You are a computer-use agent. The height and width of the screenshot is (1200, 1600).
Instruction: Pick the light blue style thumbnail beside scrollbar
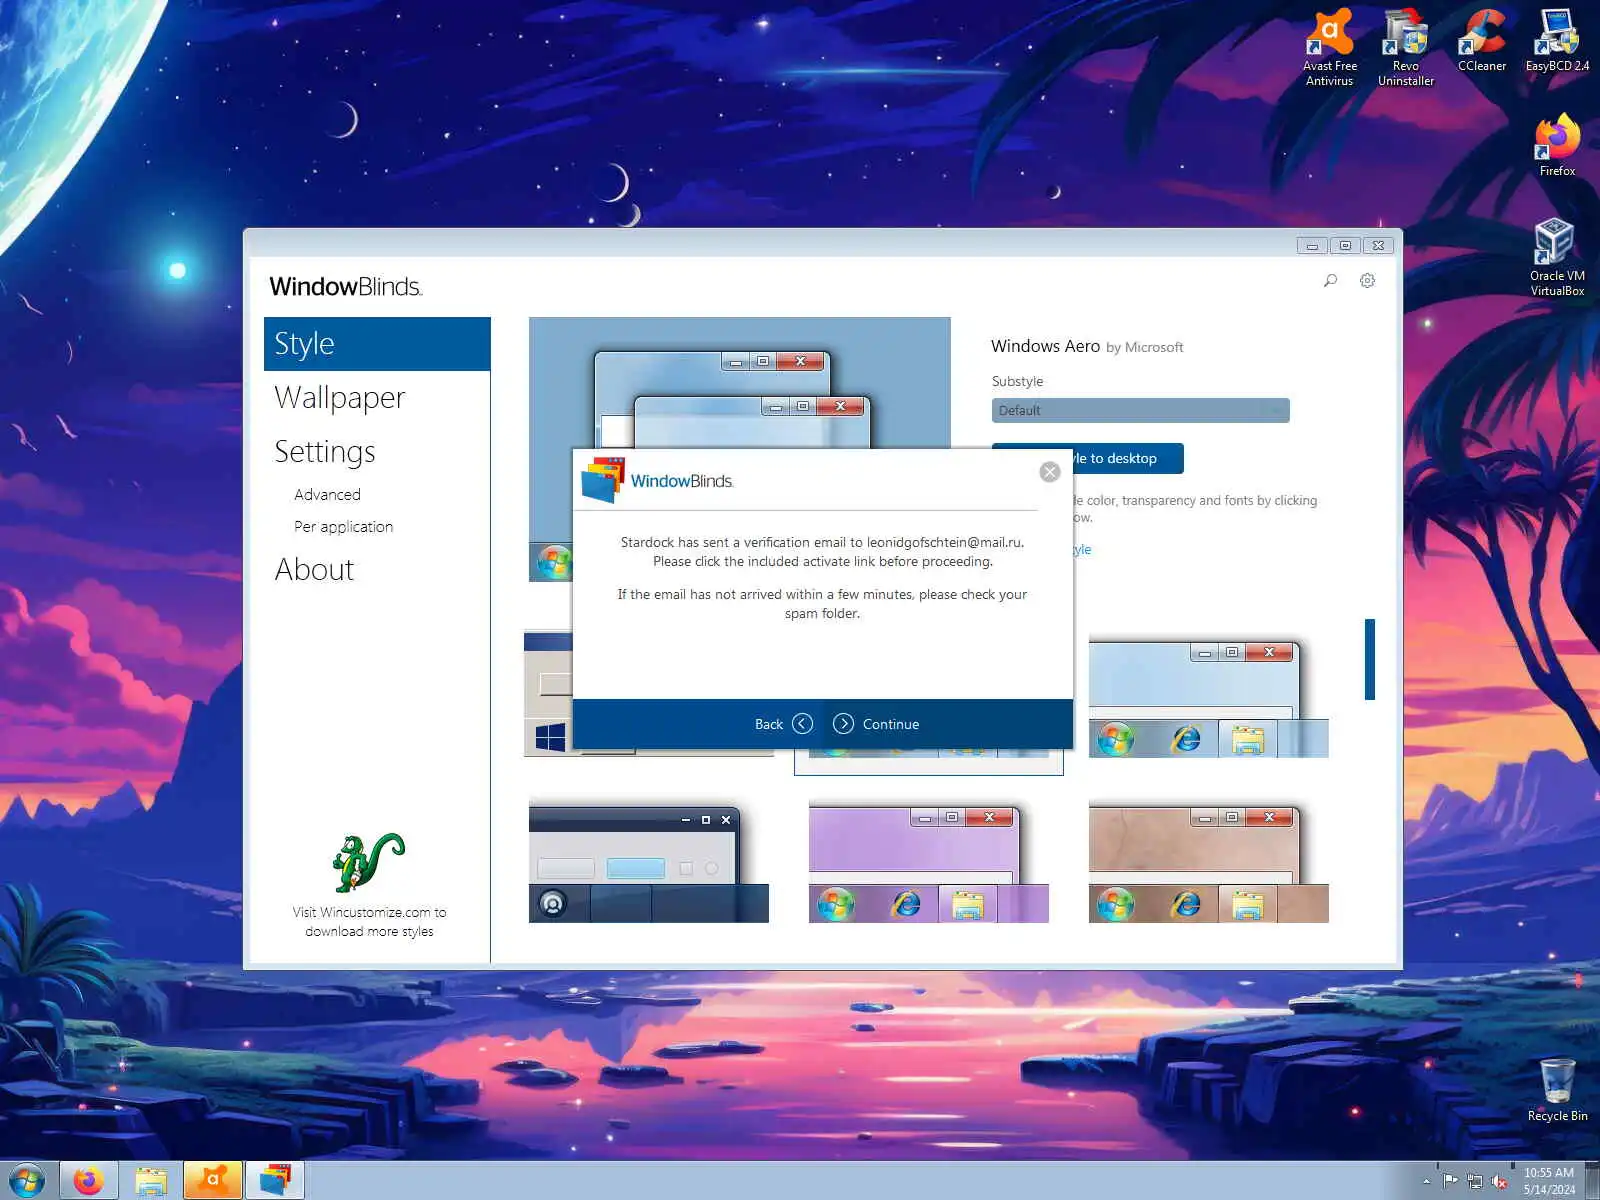tap(1209, 699)
